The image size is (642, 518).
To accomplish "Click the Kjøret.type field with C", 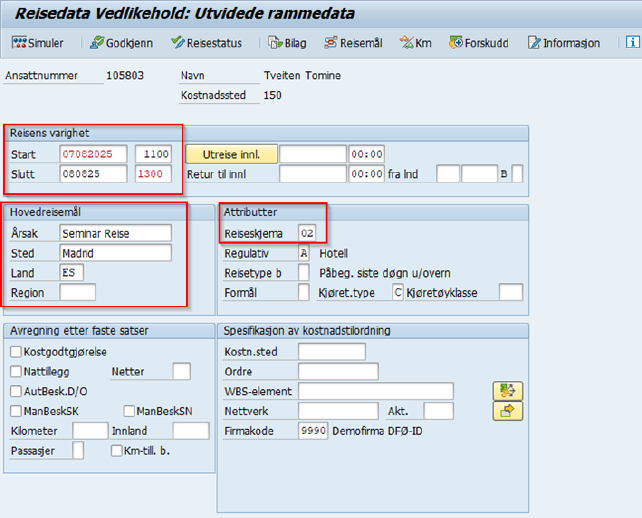I will 398,292.
